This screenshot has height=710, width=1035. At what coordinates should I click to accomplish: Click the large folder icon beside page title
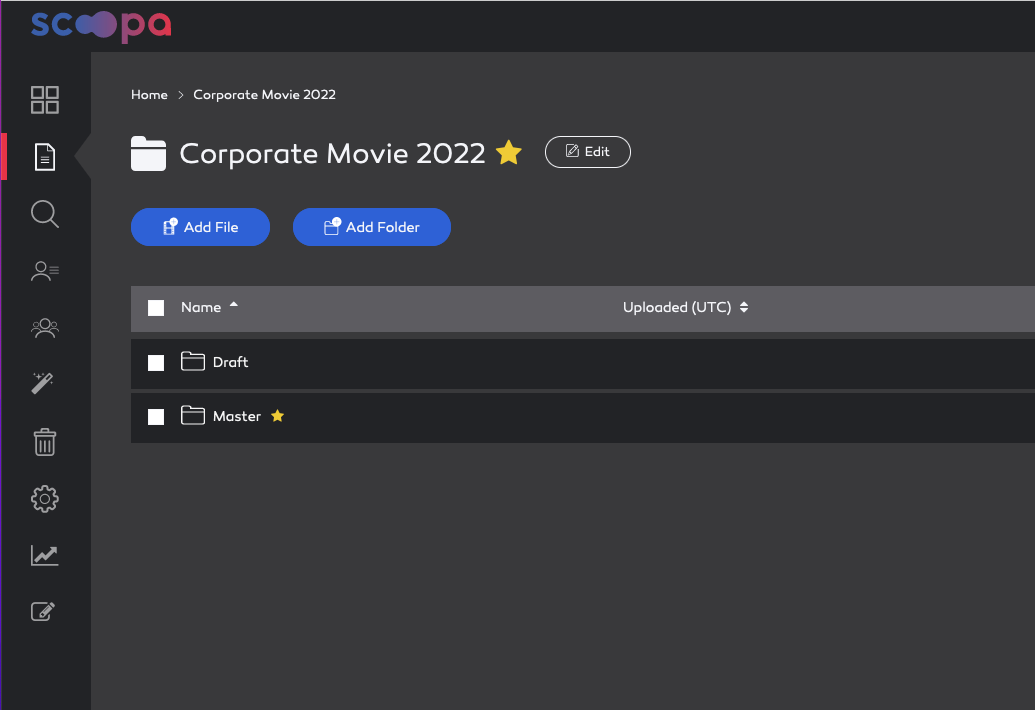(x=149, y=153)
